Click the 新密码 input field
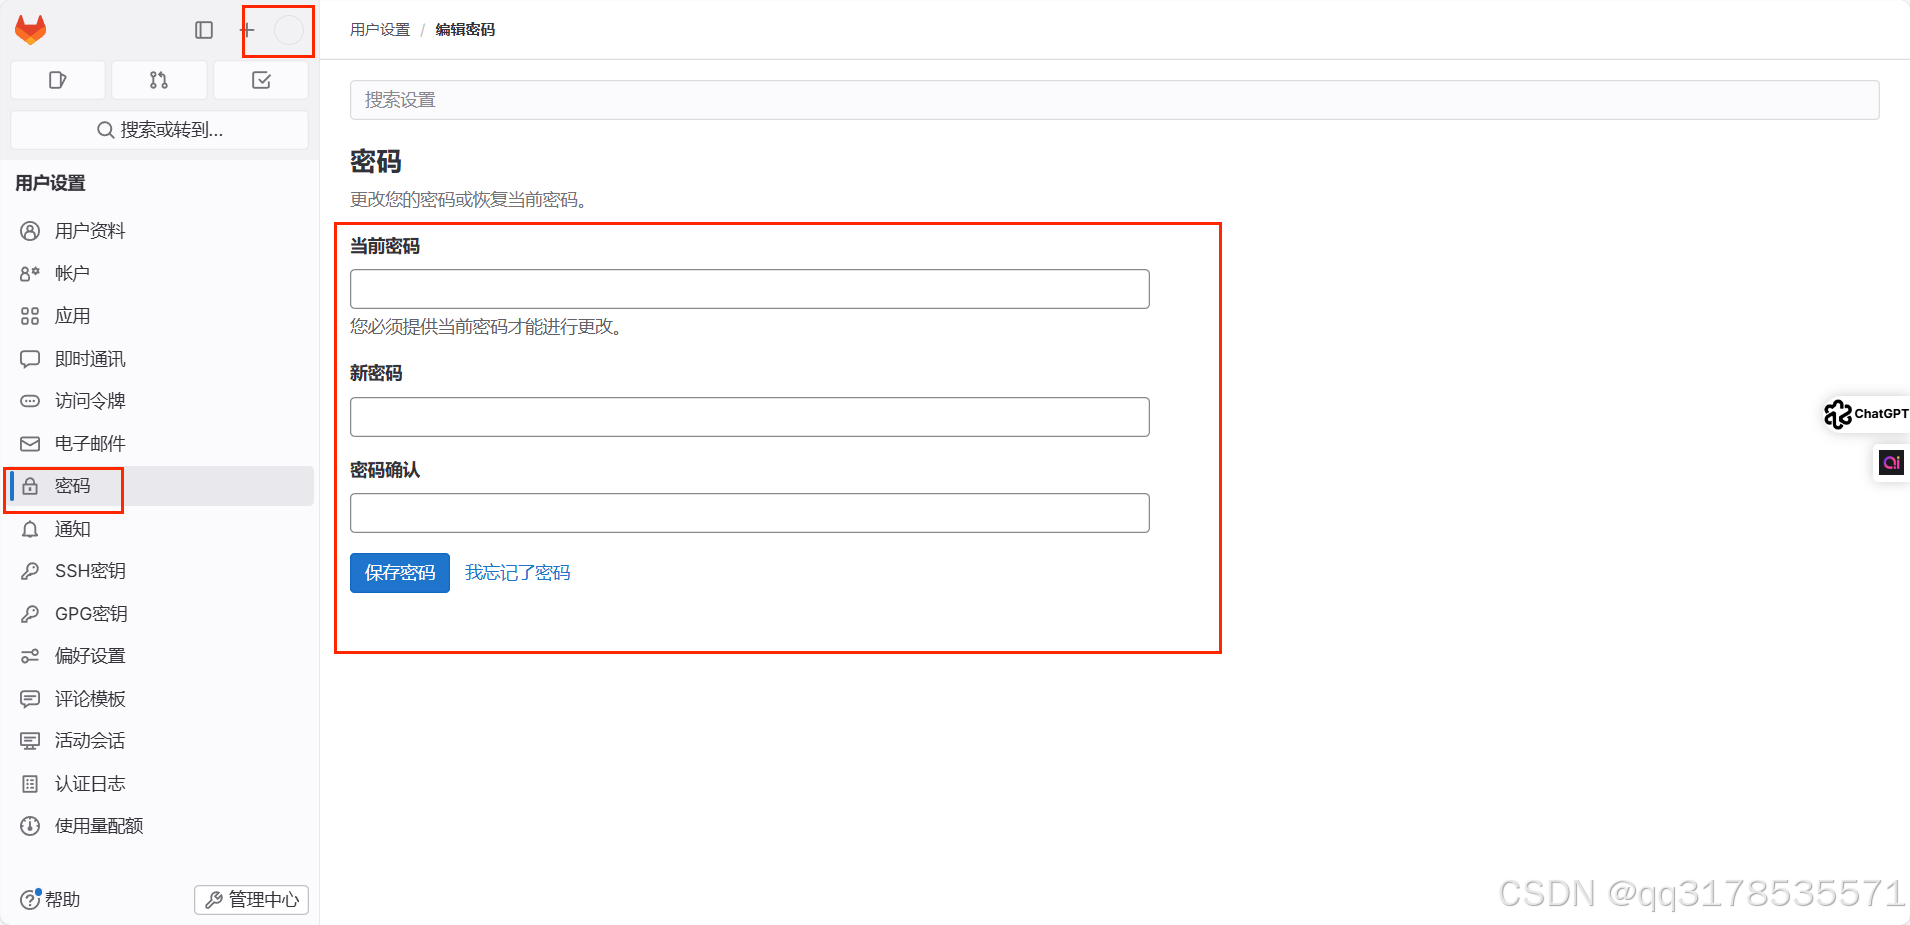 point(750,417)
